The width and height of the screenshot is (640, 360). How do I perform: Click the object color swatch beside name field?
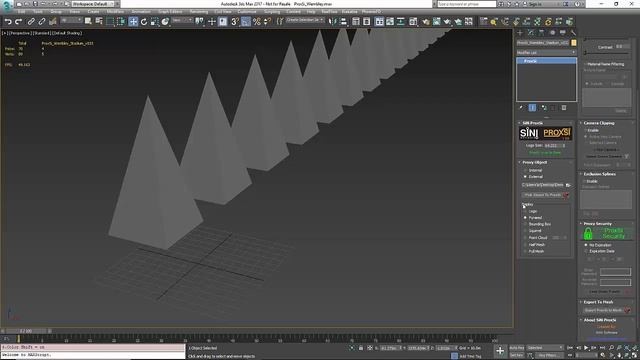click(573, 43)
